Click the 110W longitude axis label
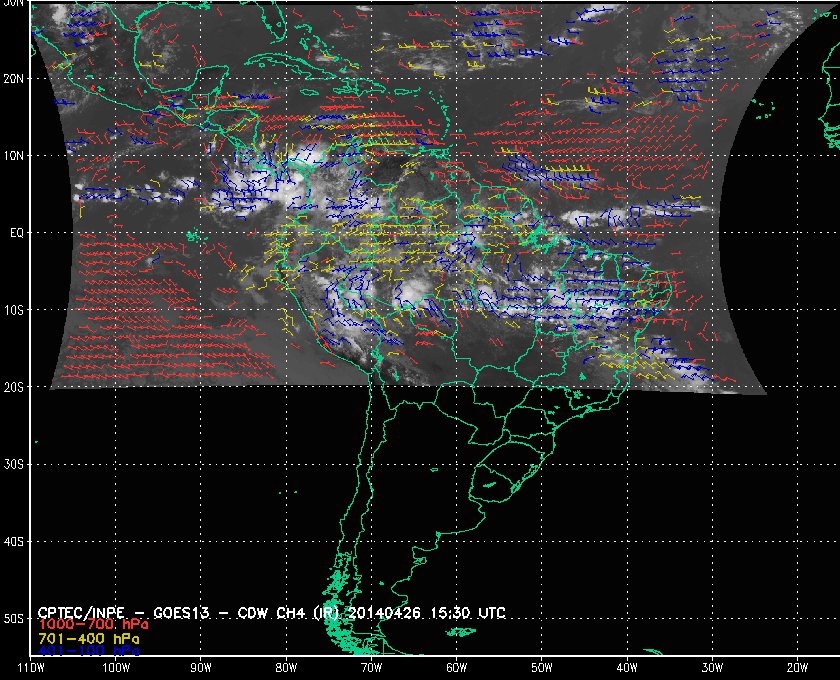840x680 pixels. [31, 667]
